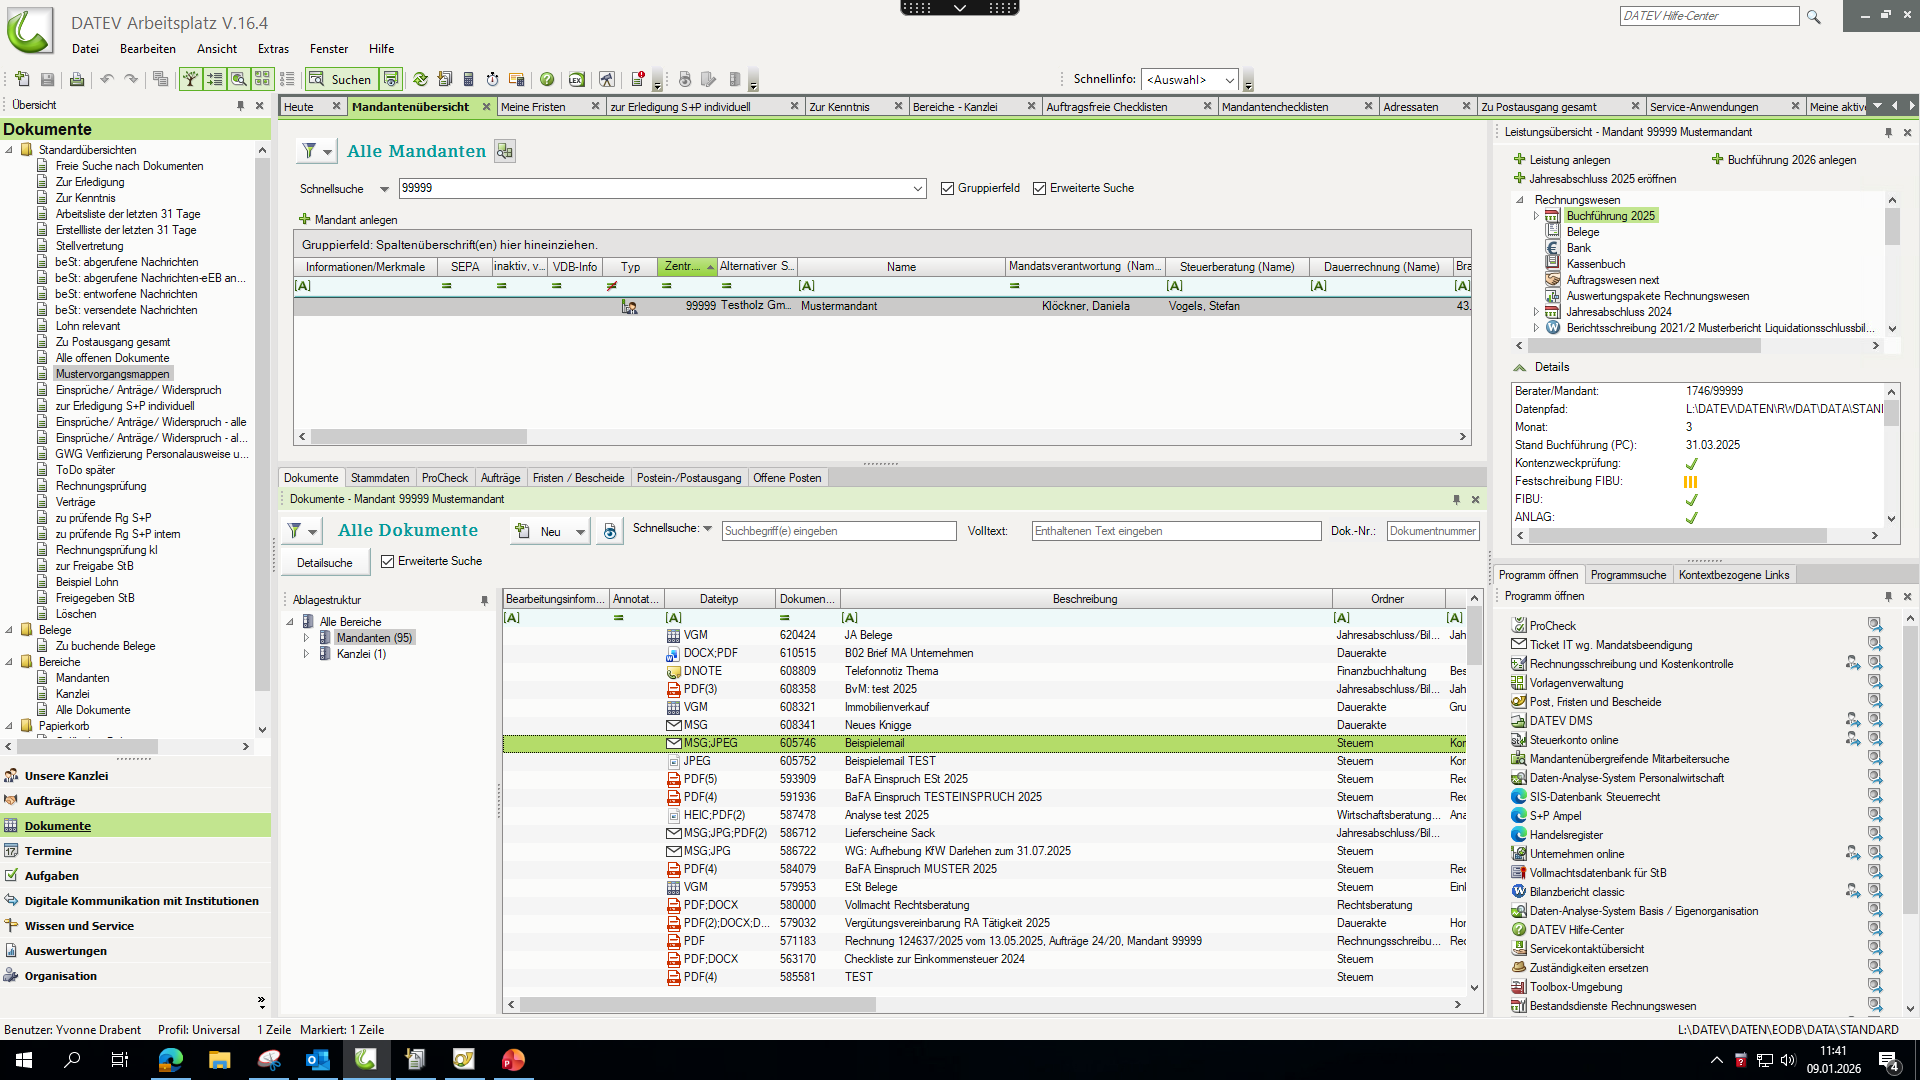Expand the Kanzlei (1) tree node
The image size is (1920, 1080).
[x=307, y=654]
